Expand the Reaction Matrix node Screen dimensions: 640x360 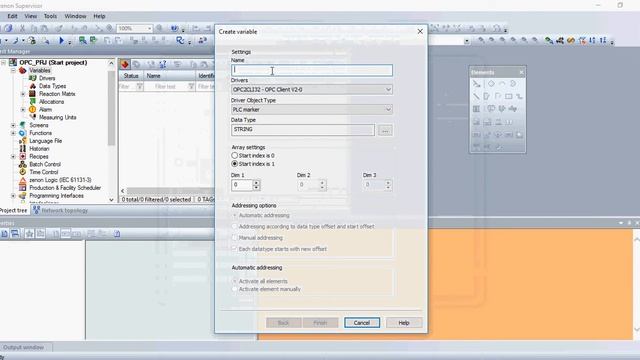(23, 94)
